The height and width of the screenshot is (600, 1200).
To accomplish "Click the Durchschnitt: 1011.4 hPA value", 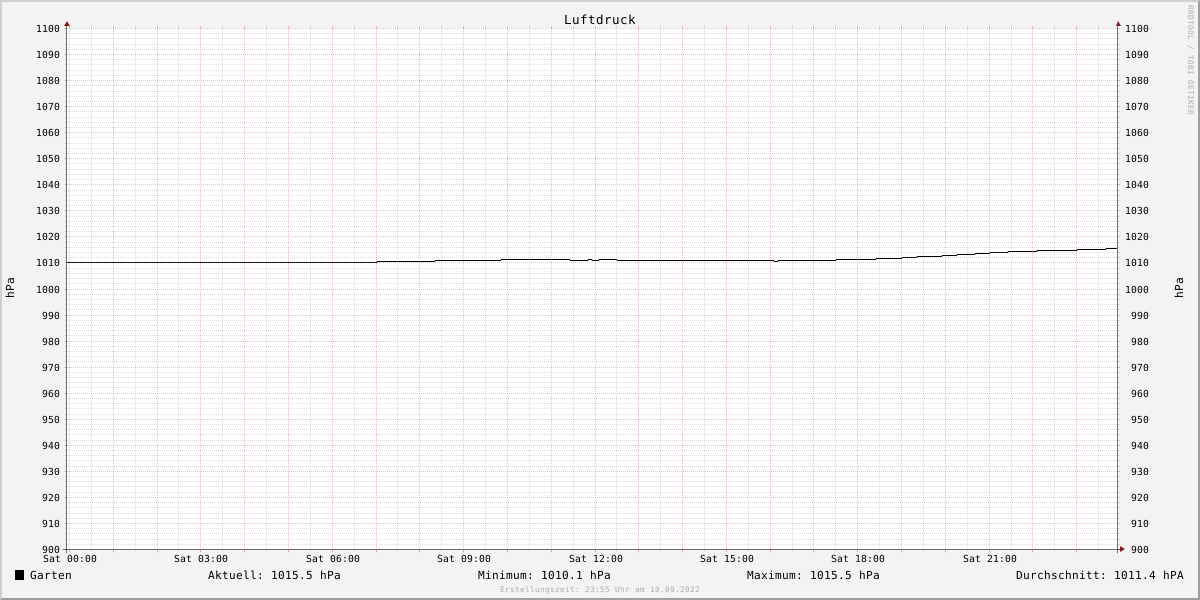I will coord(1099,575).
